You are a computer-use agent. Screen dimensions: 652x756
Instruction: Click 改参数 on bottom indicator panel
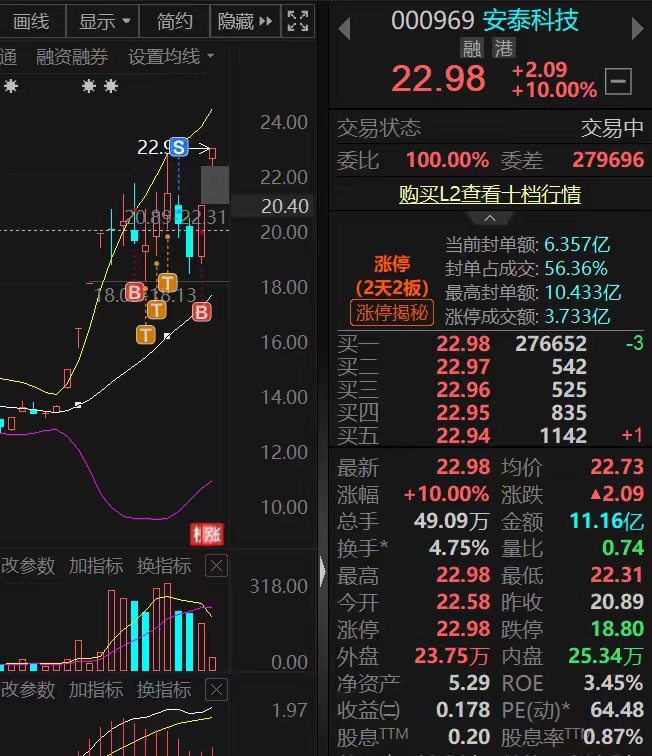pyautogui.click(x=28, y=690)
